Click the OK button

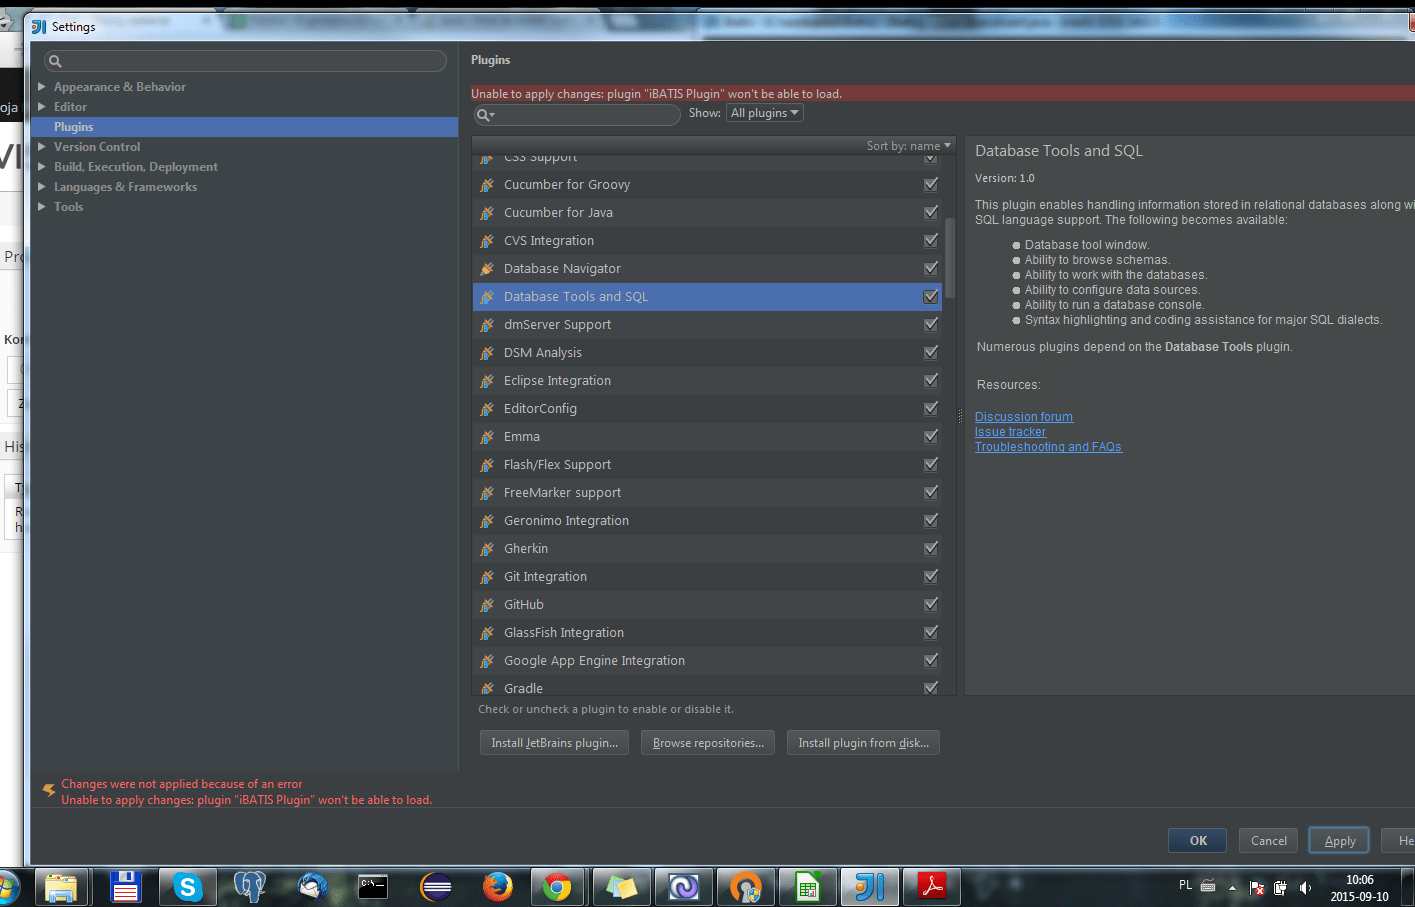(1198, 841)
